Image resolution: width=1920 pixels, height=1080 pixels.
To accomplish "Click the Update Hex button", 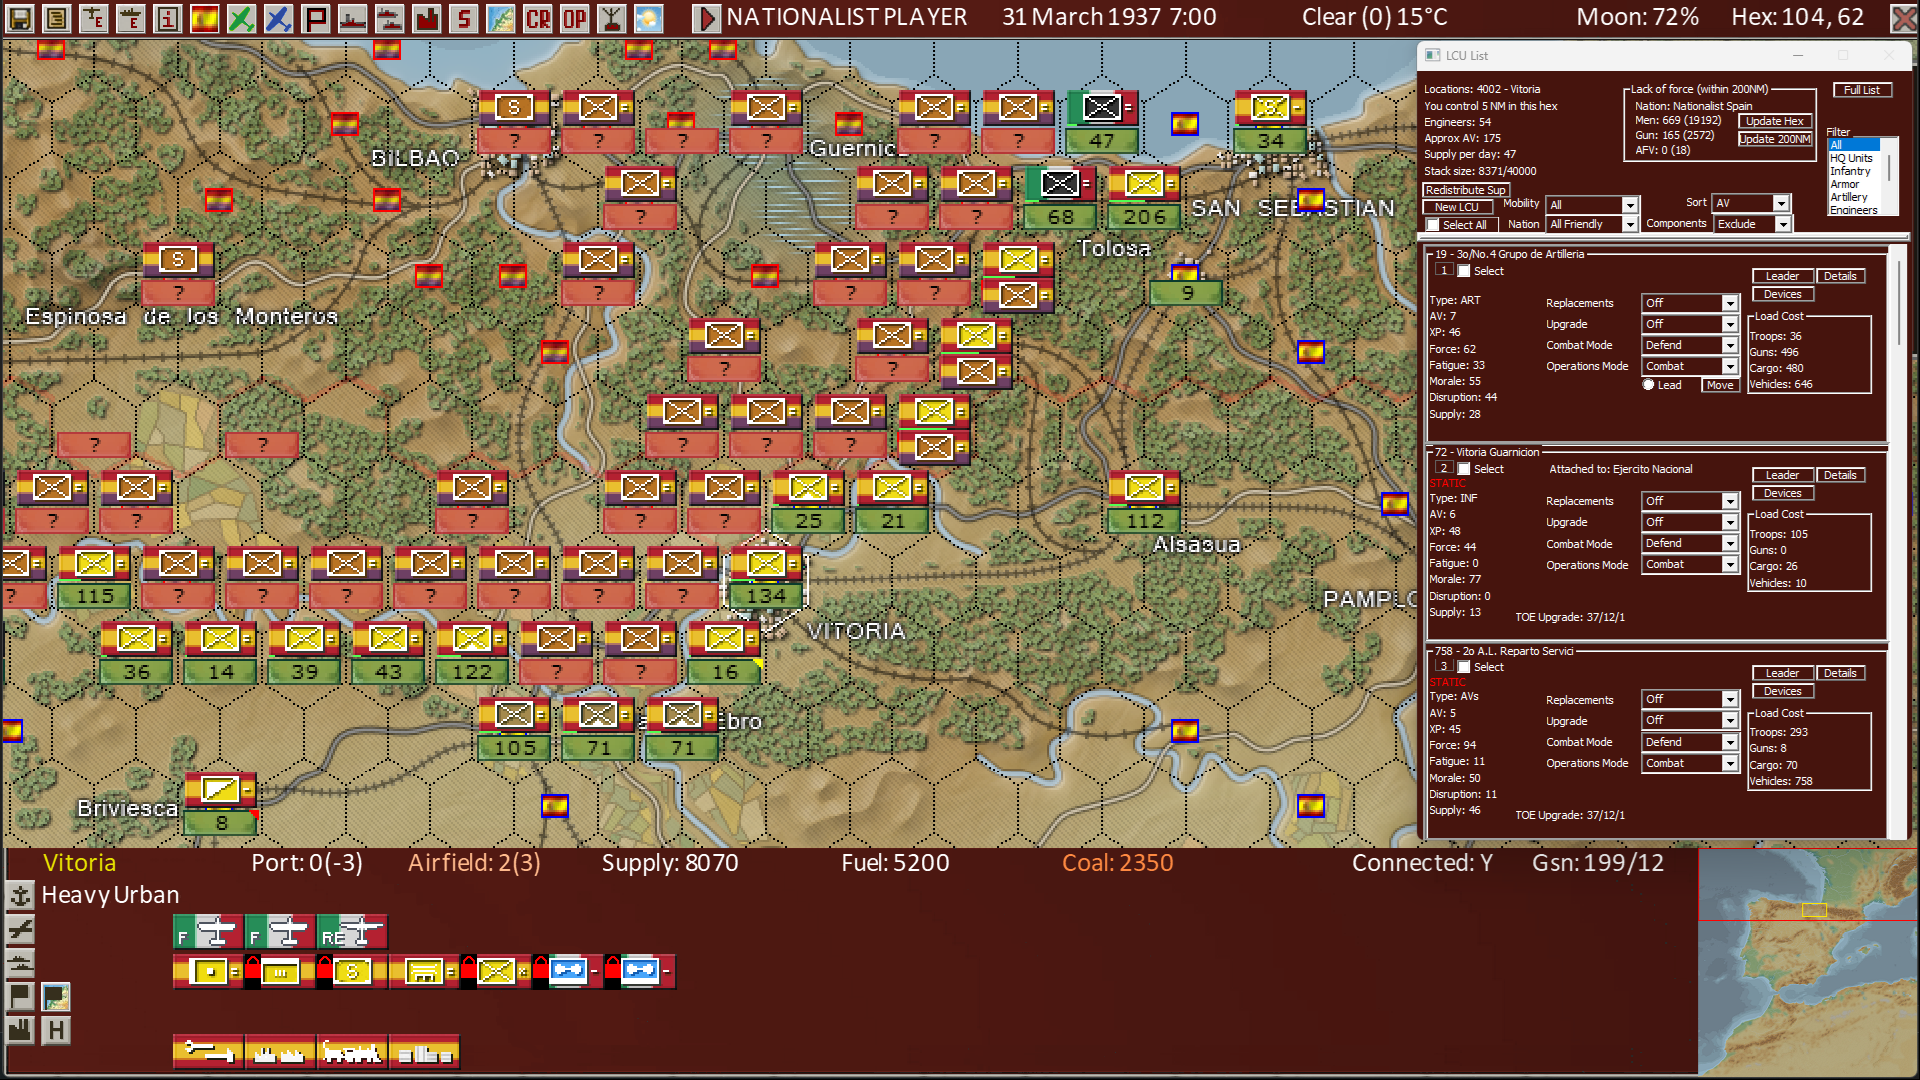I will 1775,121.
